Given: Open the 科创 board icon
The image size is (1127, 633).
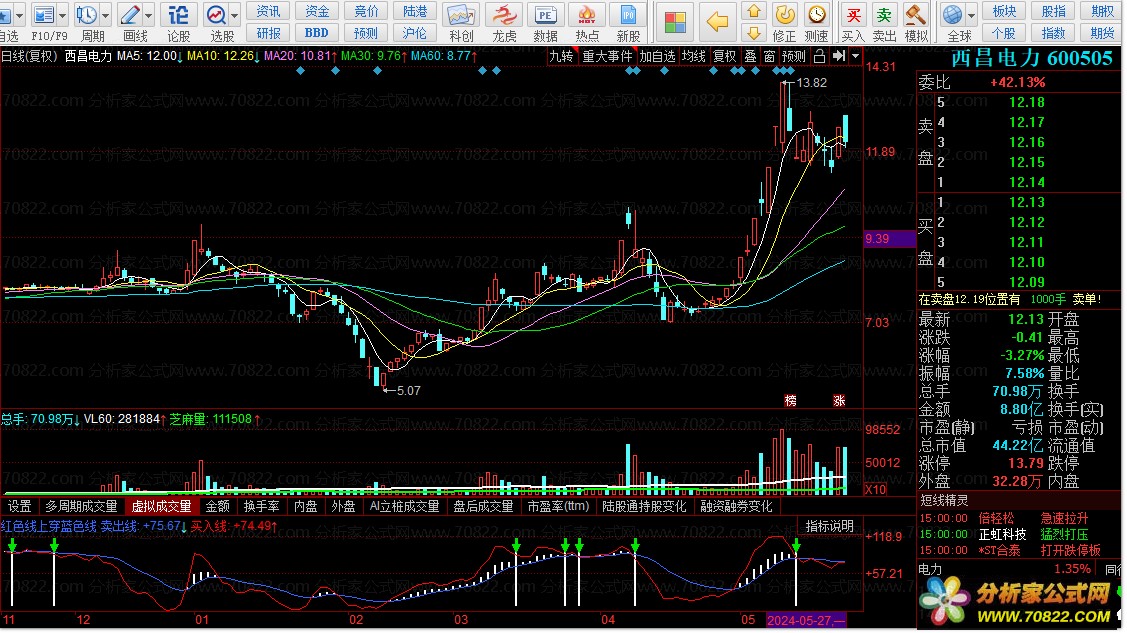Looking at the screenshot, I should pyautogui.click(x=461, y=15).
